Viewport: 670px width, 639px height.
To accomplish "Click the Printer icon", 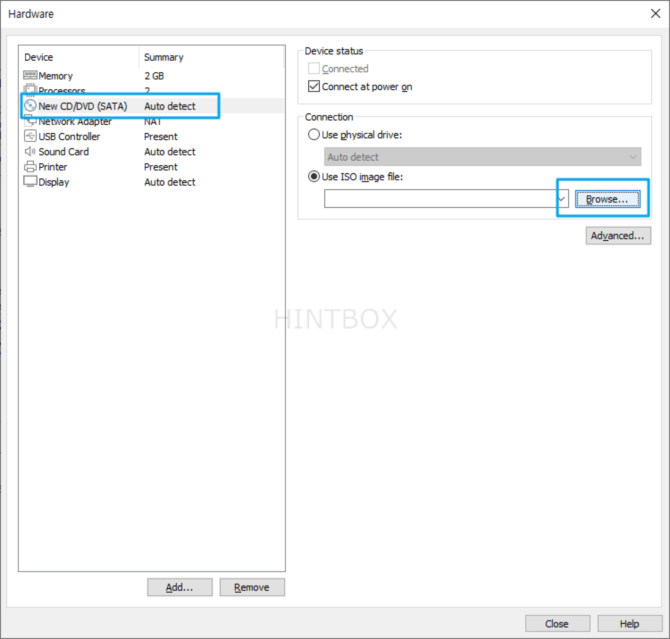I will point(30,167).
